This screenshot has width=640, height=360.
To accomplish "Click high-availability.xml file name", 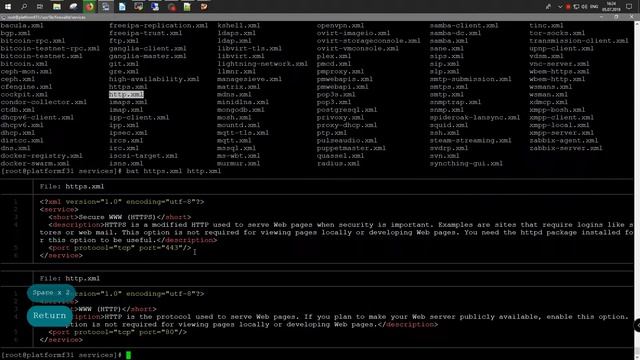I will point(154,79).
